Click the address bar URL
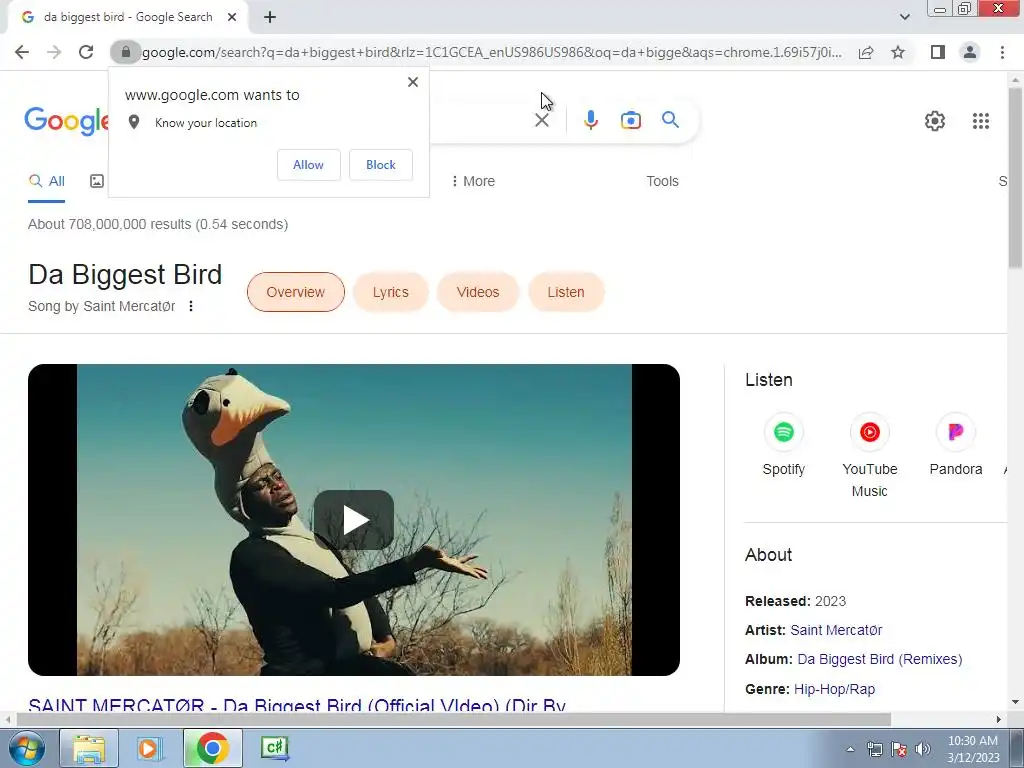Screen dimensions: 1024x768 [x=491, y=52]
